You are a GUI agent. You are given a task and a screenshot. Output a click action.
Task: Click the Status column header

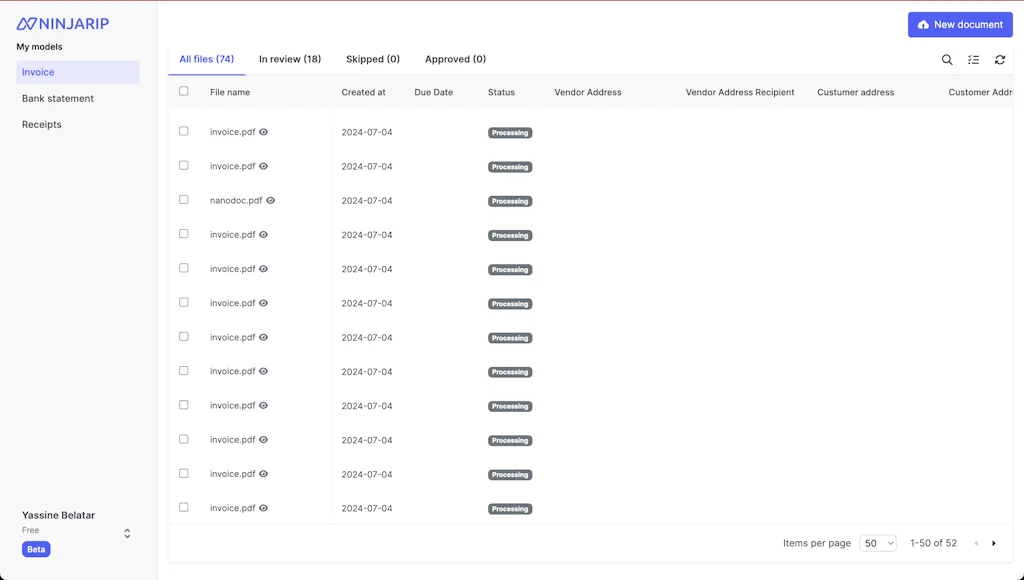(x=501, y=92)
